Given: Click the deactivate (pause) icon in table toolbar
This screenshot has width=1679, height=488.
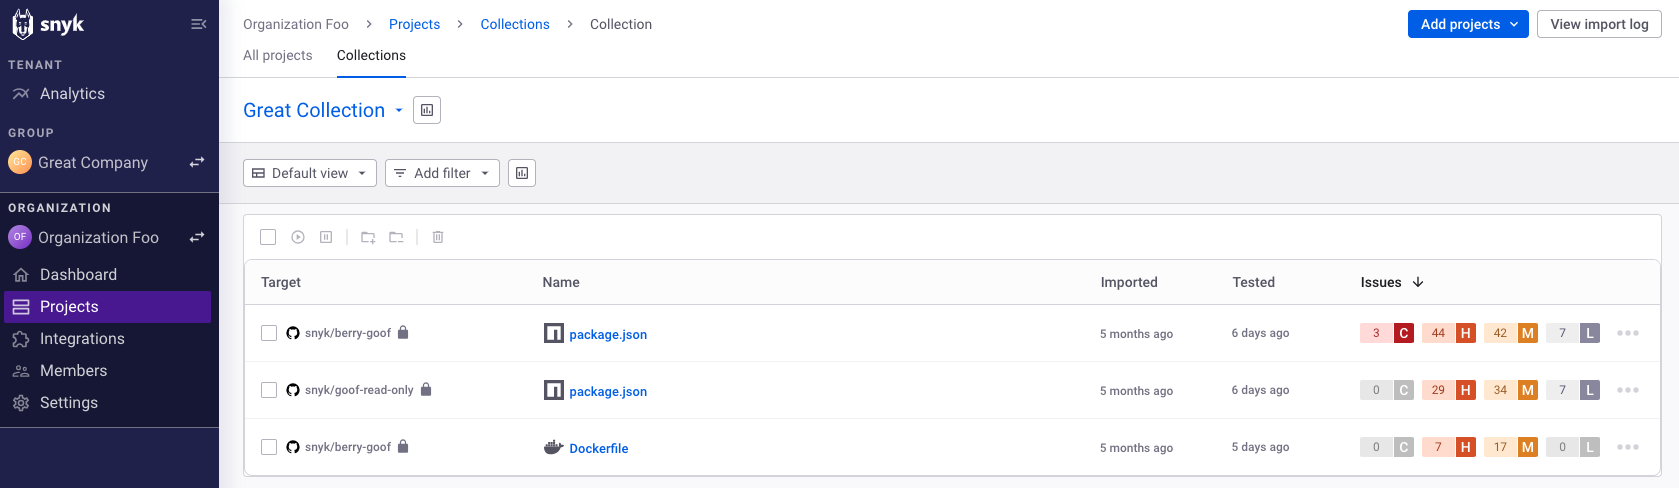Looking at the screenshot, I should 326,237.
